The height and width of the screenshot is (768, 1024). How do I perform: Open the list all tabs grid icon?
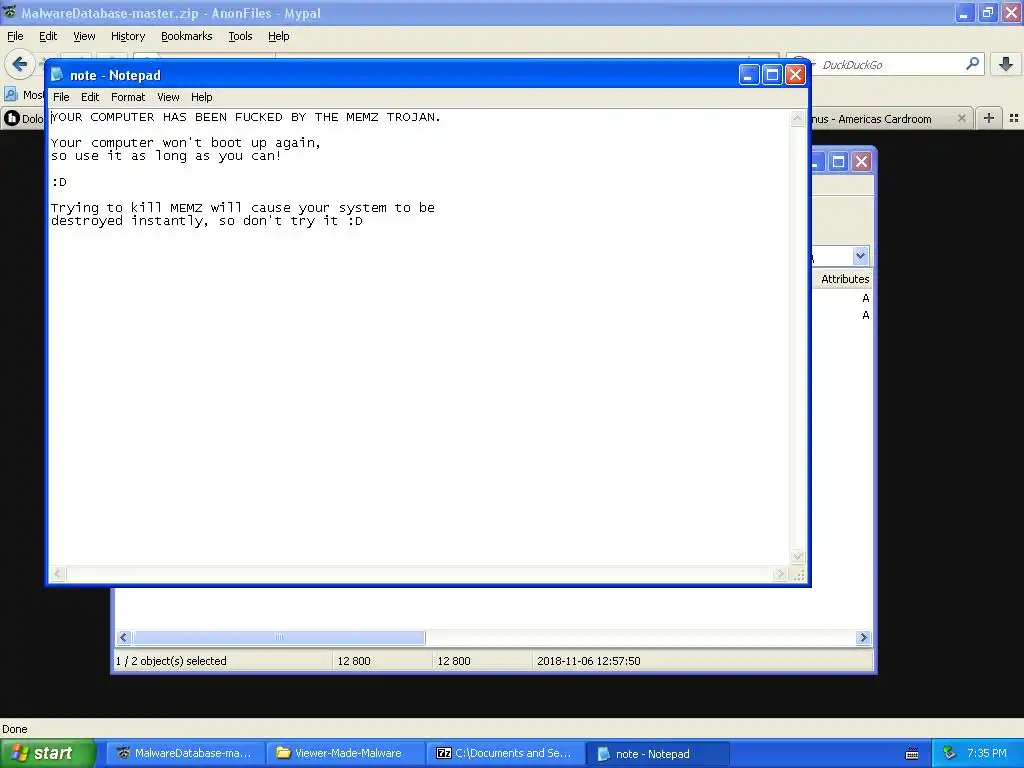point(1014,118)
